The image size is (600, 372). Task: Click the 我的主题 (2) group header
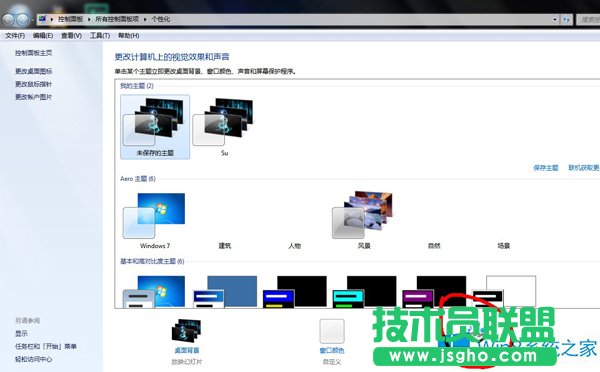click(x=137, y=86)
